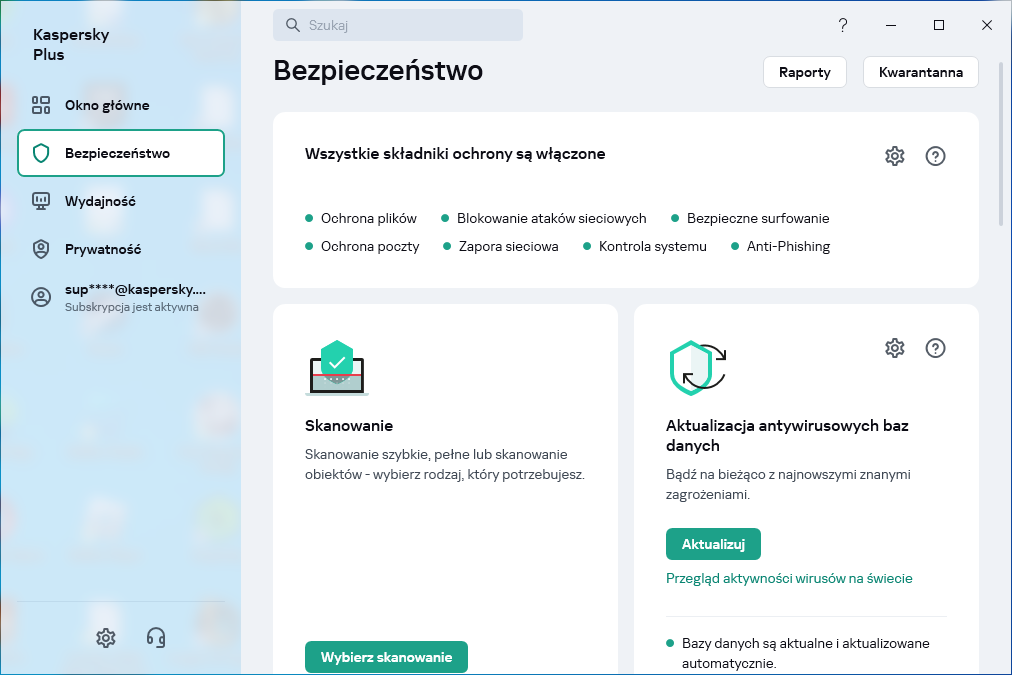Switch to Prywatność section
Viewport: 1012px width, 675px height.
tap(103, 249)
